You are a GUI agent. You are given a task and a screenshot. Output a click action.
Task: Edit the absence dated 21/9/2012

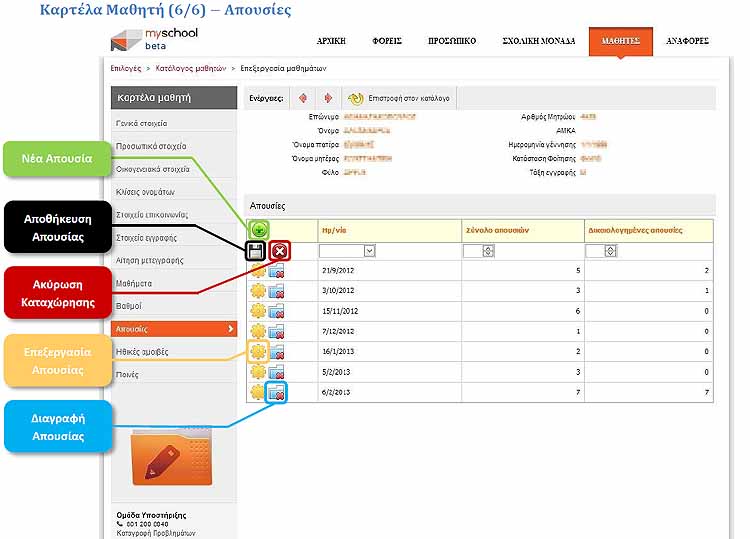[x=258, y=271]
